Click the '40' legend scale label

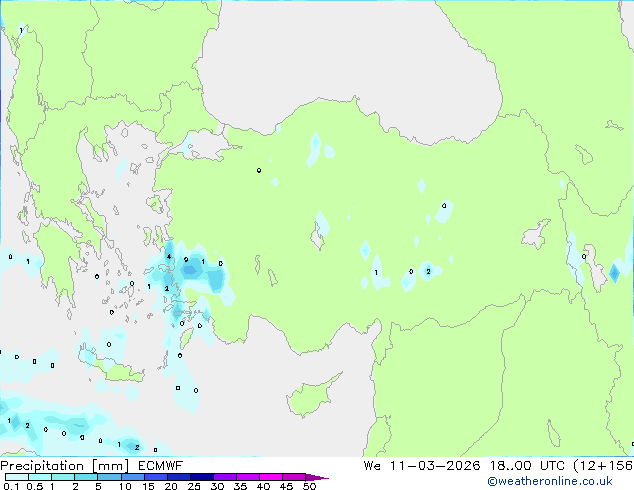263,486
